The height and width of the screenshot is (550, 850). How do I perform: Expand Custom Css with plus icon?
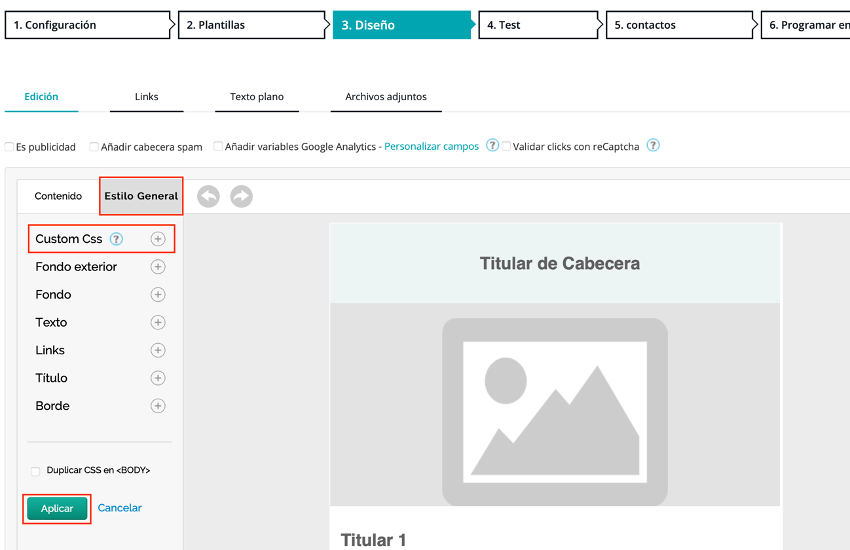pyautogui.click(x=157, y=239)
